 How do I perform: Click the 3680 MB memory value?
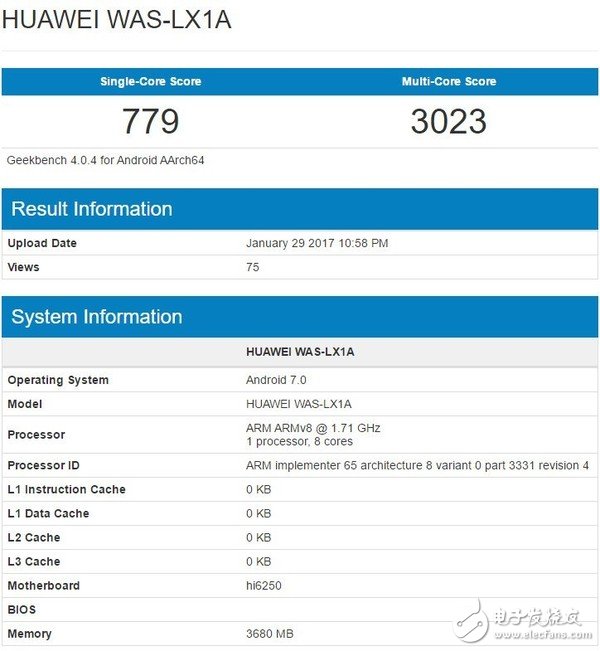[268, 633]
